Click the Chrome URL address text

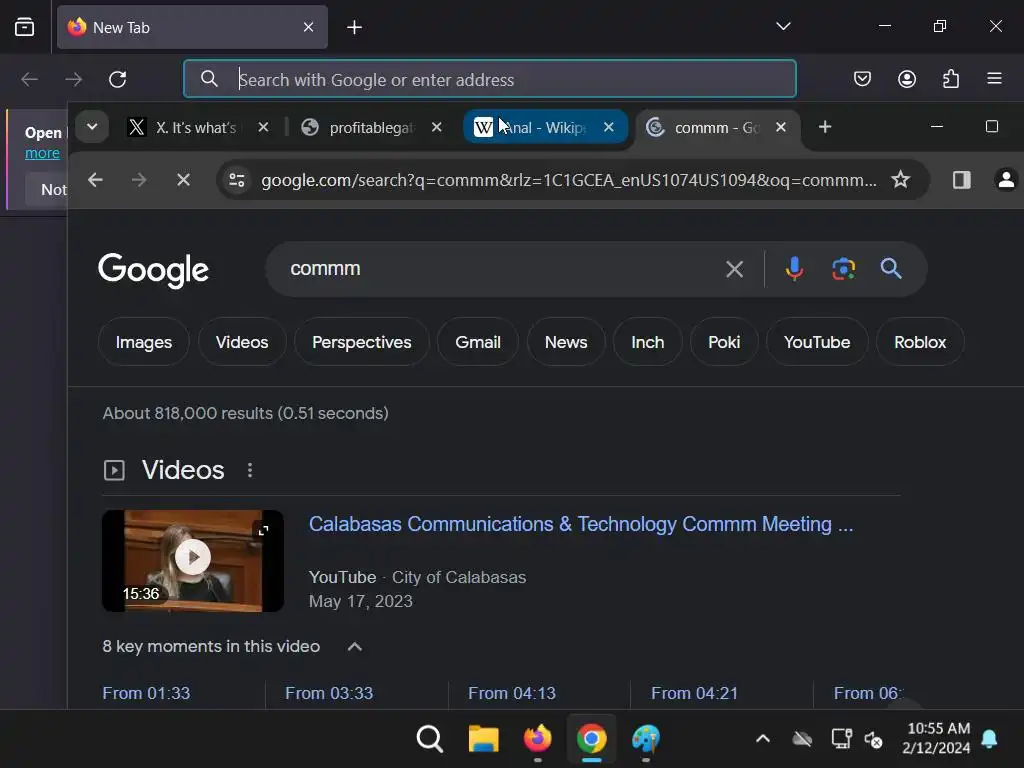point(568,180)
